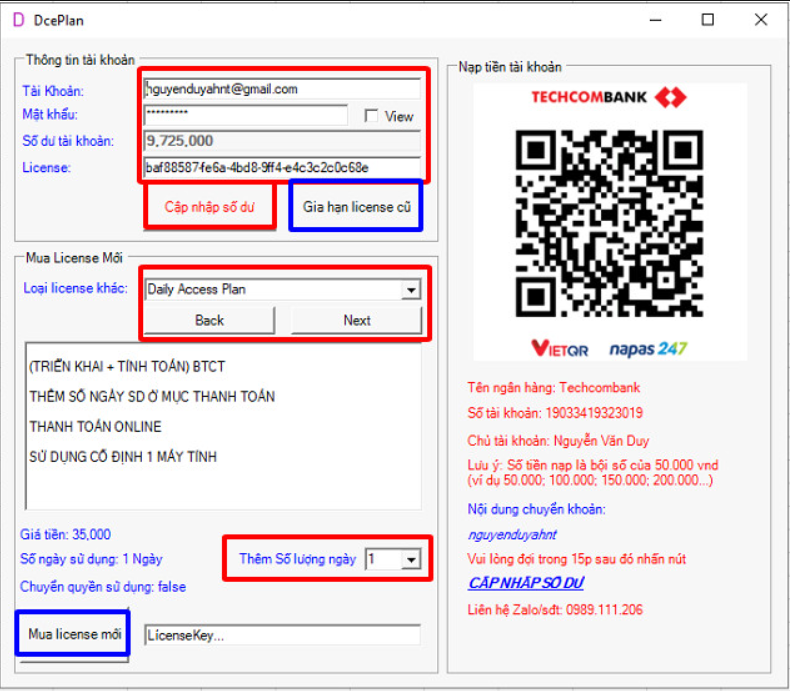Click the 'Loại license khác:' label

[x=76, y=288]
